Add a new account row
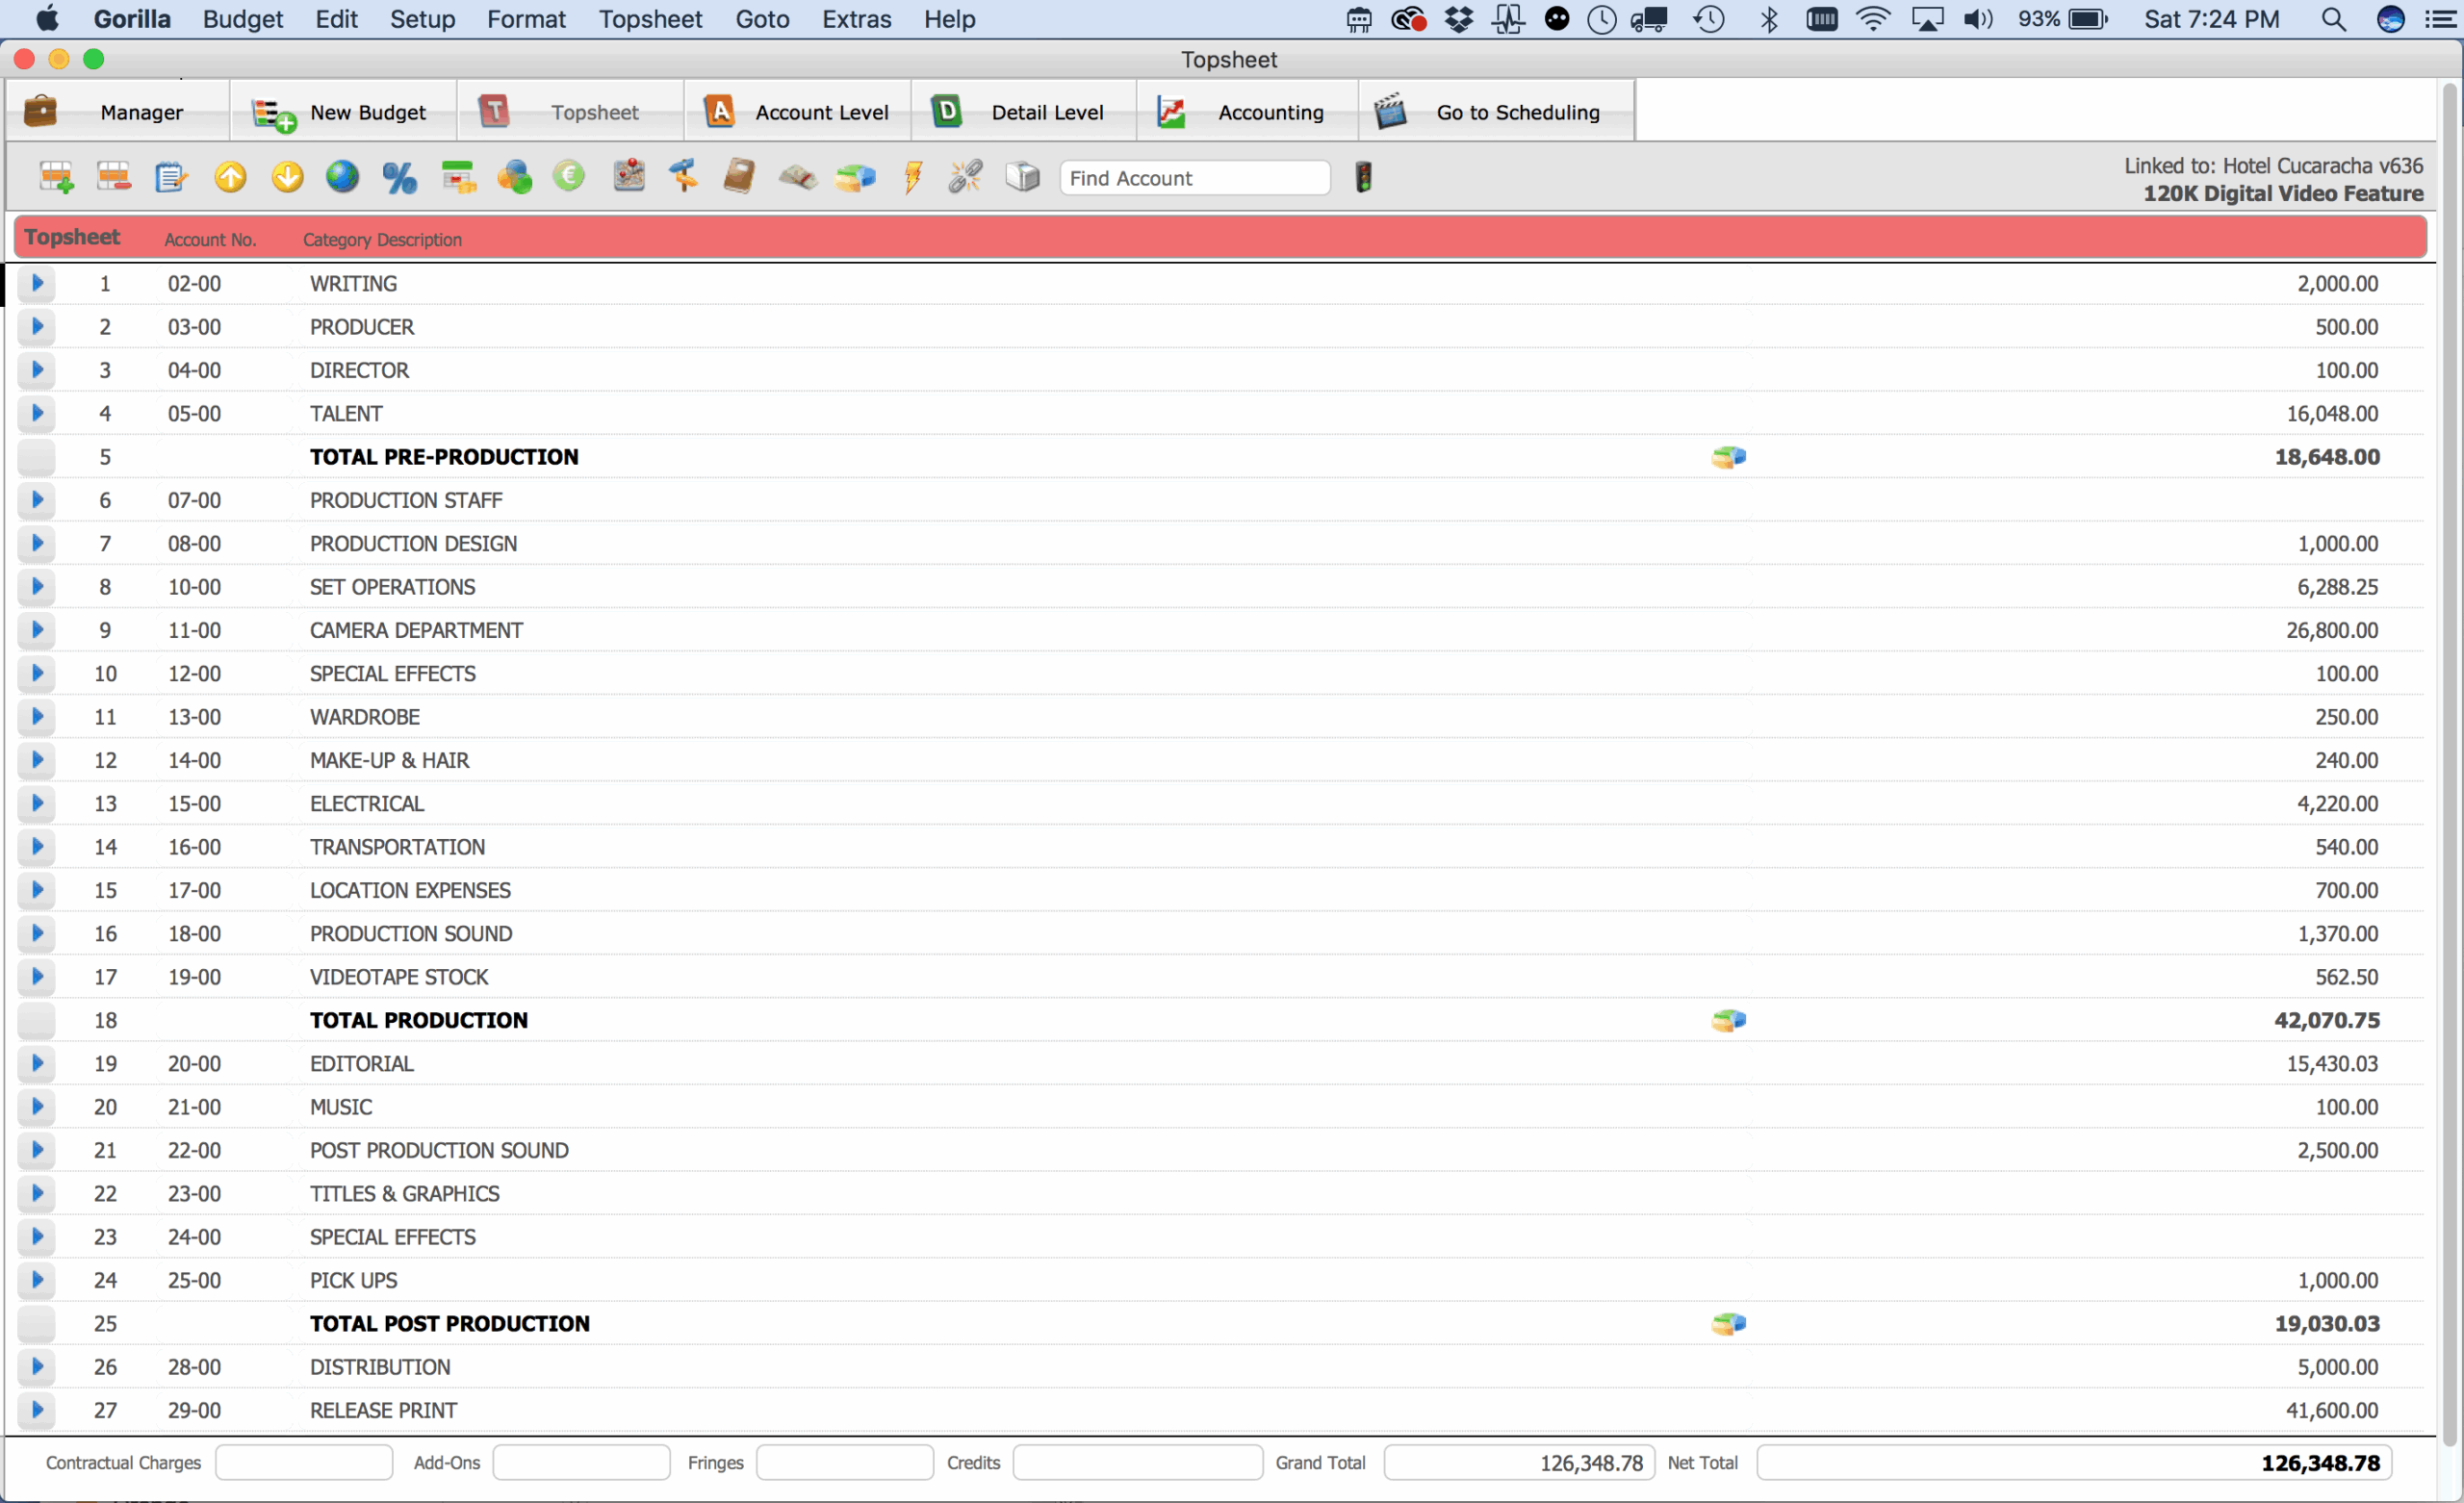The image size is (2464, 1503). (57, 177)
